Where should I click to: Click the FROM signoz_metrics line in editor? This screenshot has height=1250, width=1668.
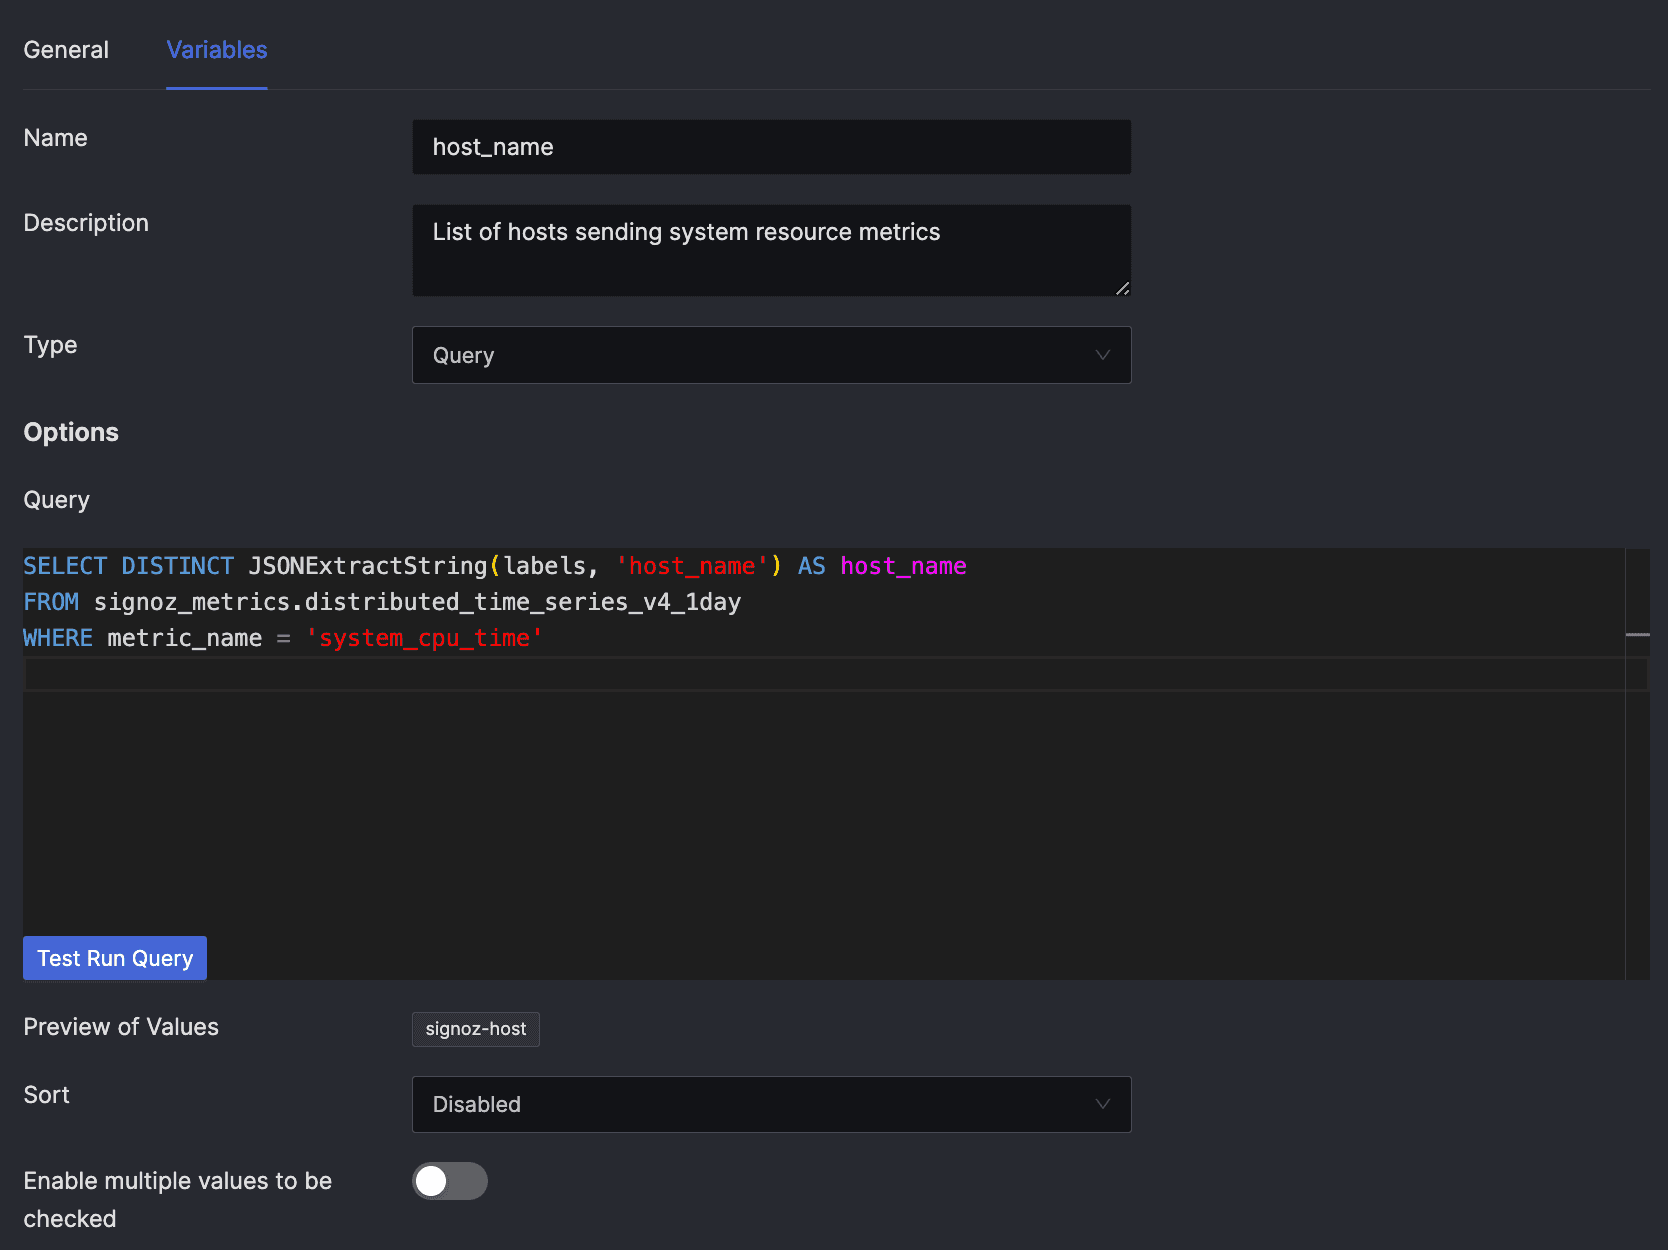[382, 602]
